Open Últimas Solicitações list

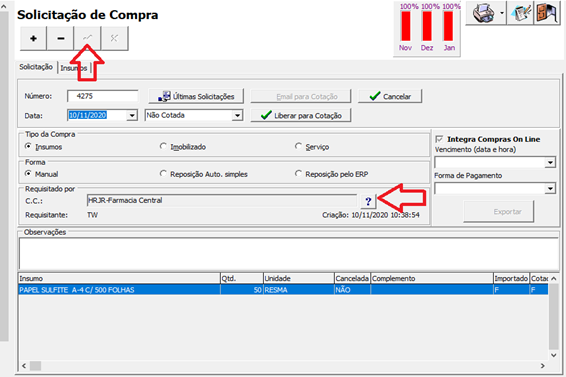(196, 96)
